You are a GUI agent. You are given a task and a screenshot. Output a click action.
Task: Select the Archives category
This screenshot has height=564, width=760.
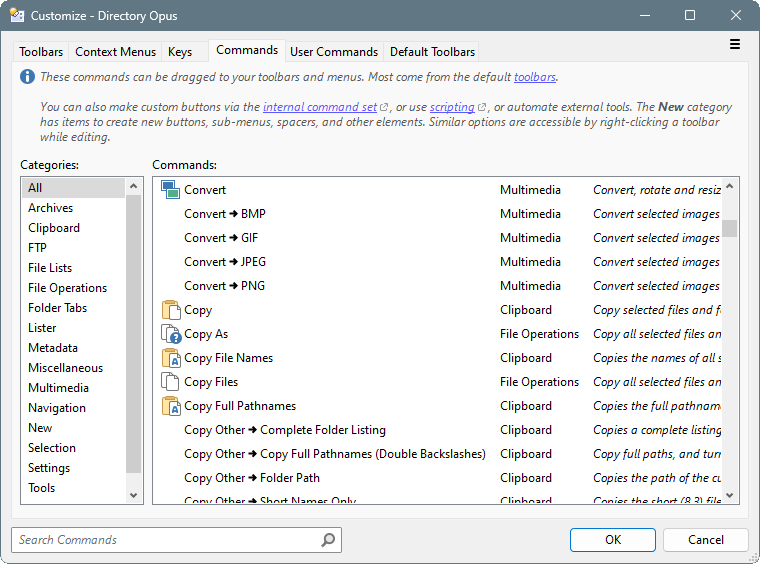[73, 208]
